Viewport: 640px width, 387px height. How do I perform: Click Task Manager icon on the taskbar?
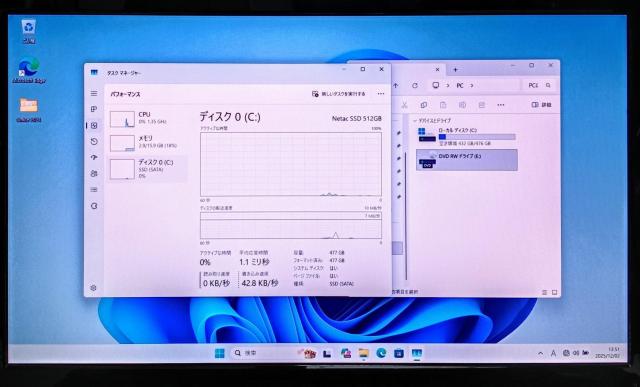pyautogui.click(x=416, y=353)
